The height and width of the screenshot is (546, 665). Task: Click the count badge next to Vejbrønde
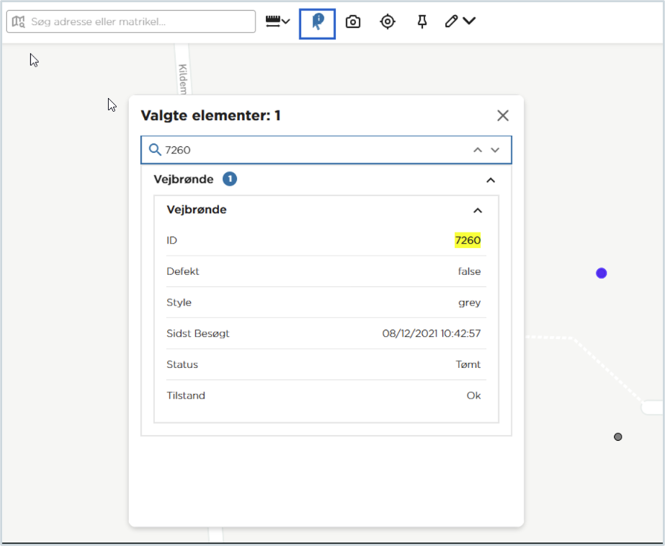click(x=230, y=179)
